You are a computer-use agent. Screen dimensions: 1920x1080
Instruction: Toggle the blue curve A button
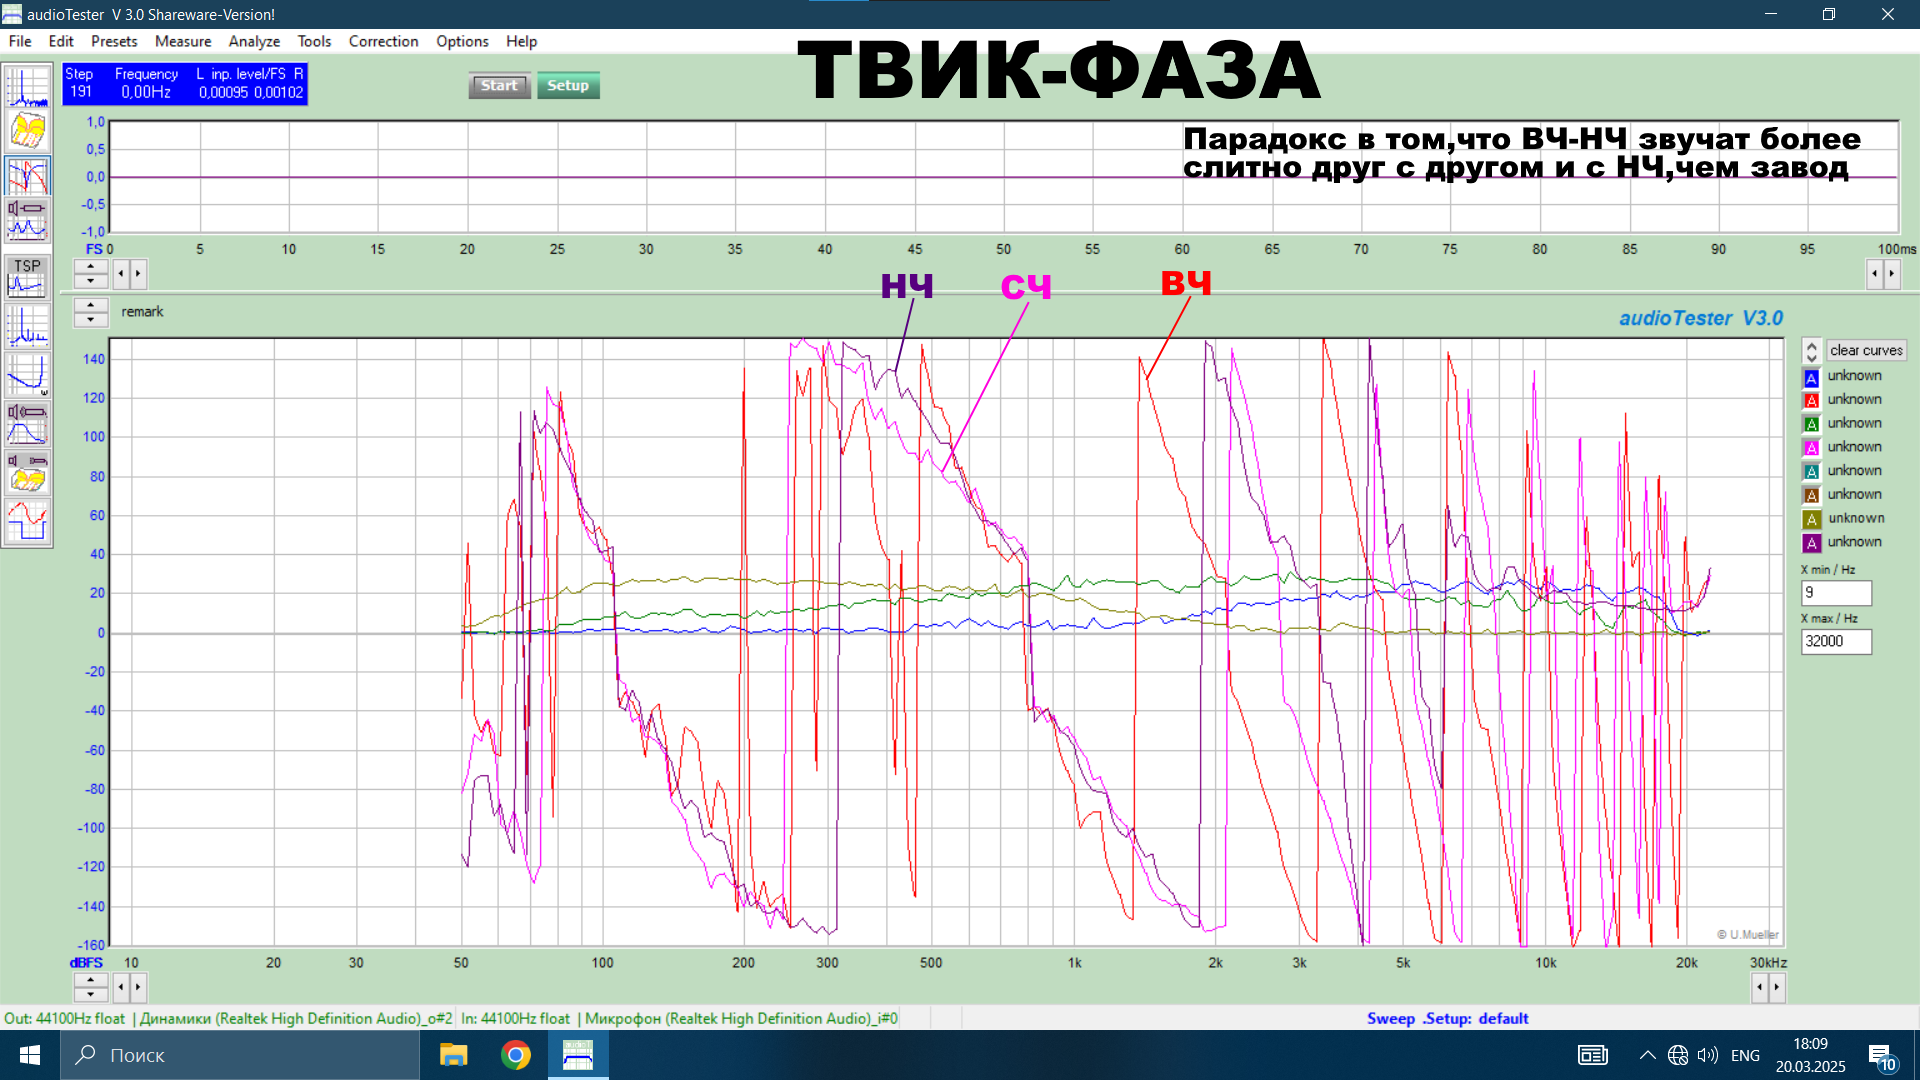click(x=1811, y=377)
